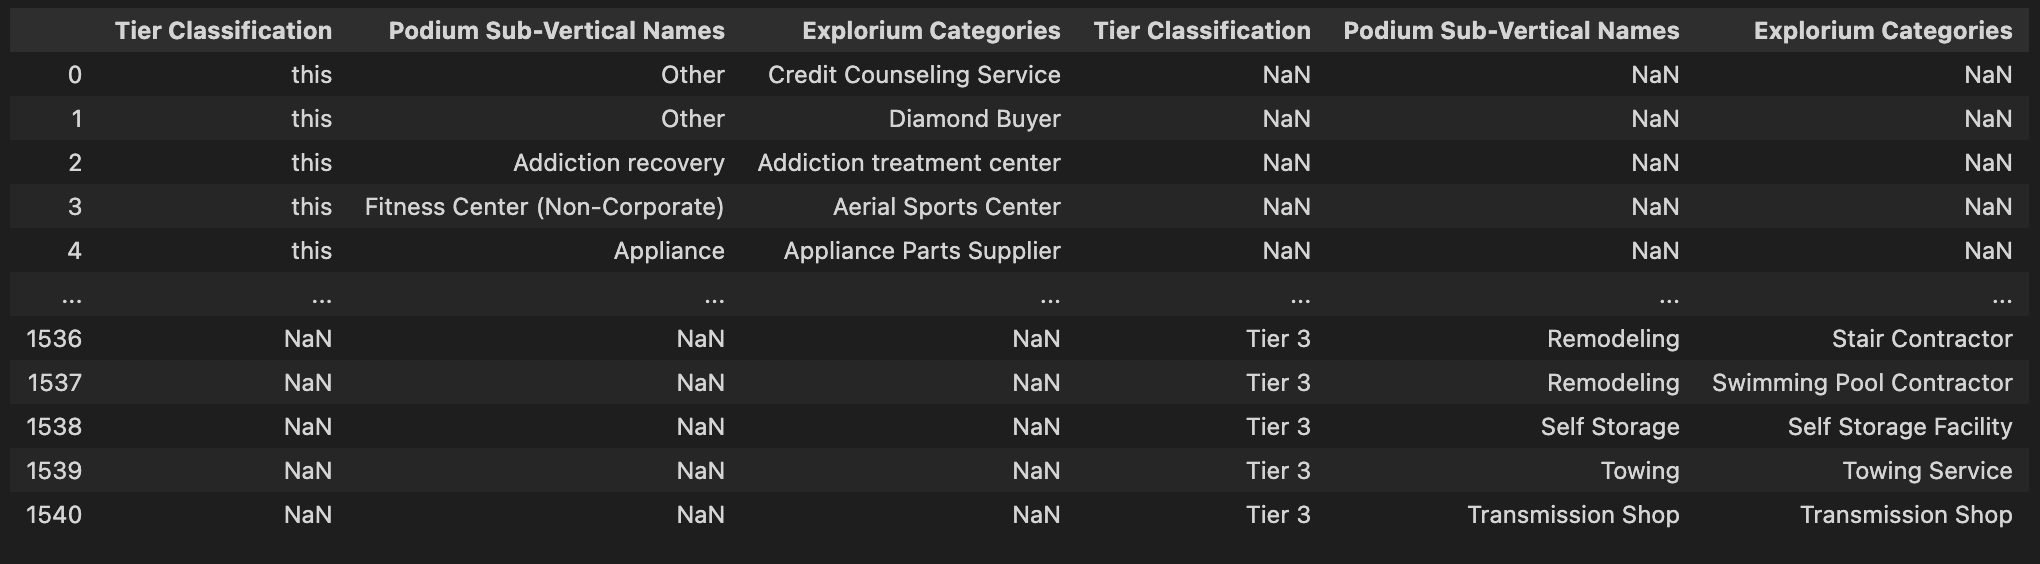
Task: Click the second Podium Sub-Vertical Names header
Action: pyautogui.click(x=1511, y=31)
